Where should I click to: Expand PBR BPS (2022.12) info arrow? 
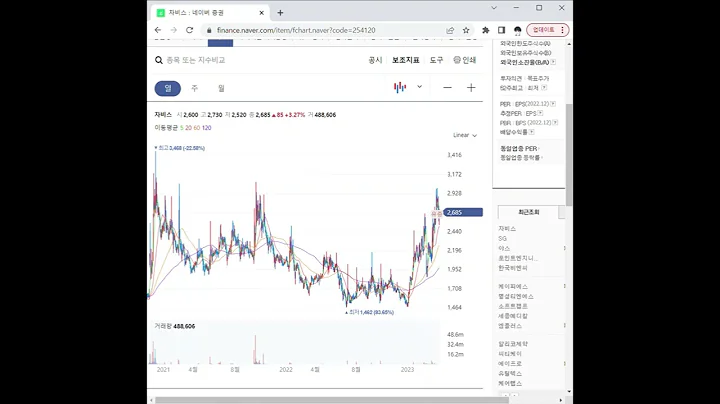(x=556, y=123)
